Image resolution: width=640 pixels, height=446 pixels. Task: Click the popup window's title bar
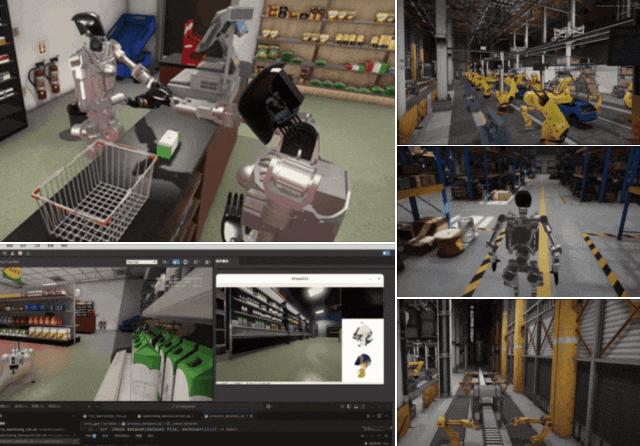(300, 279)
